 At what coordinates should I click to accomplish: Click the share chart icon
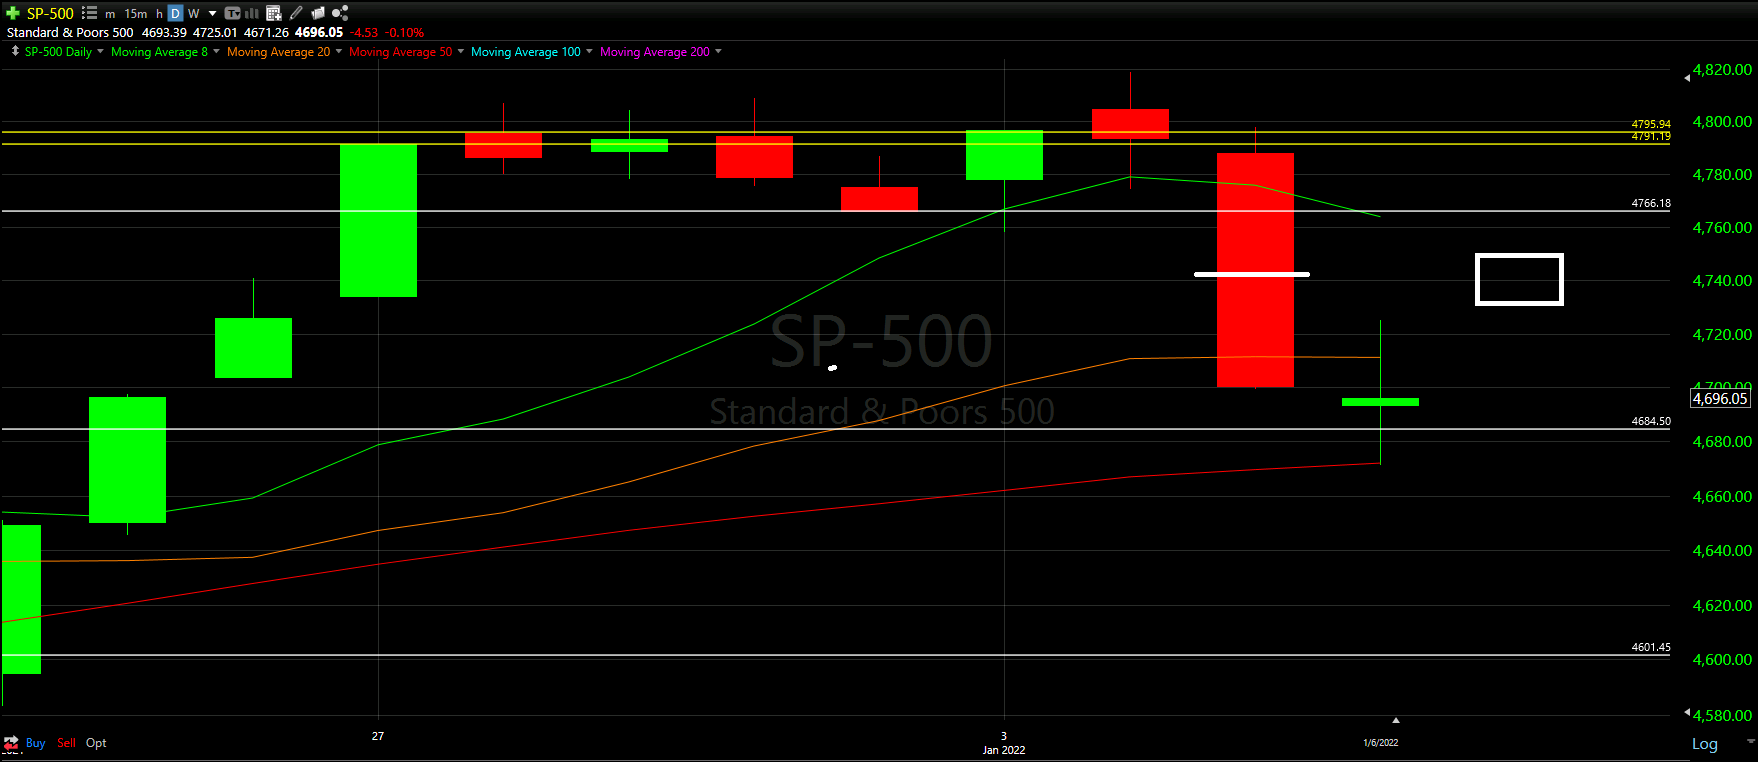click(340, 13)
